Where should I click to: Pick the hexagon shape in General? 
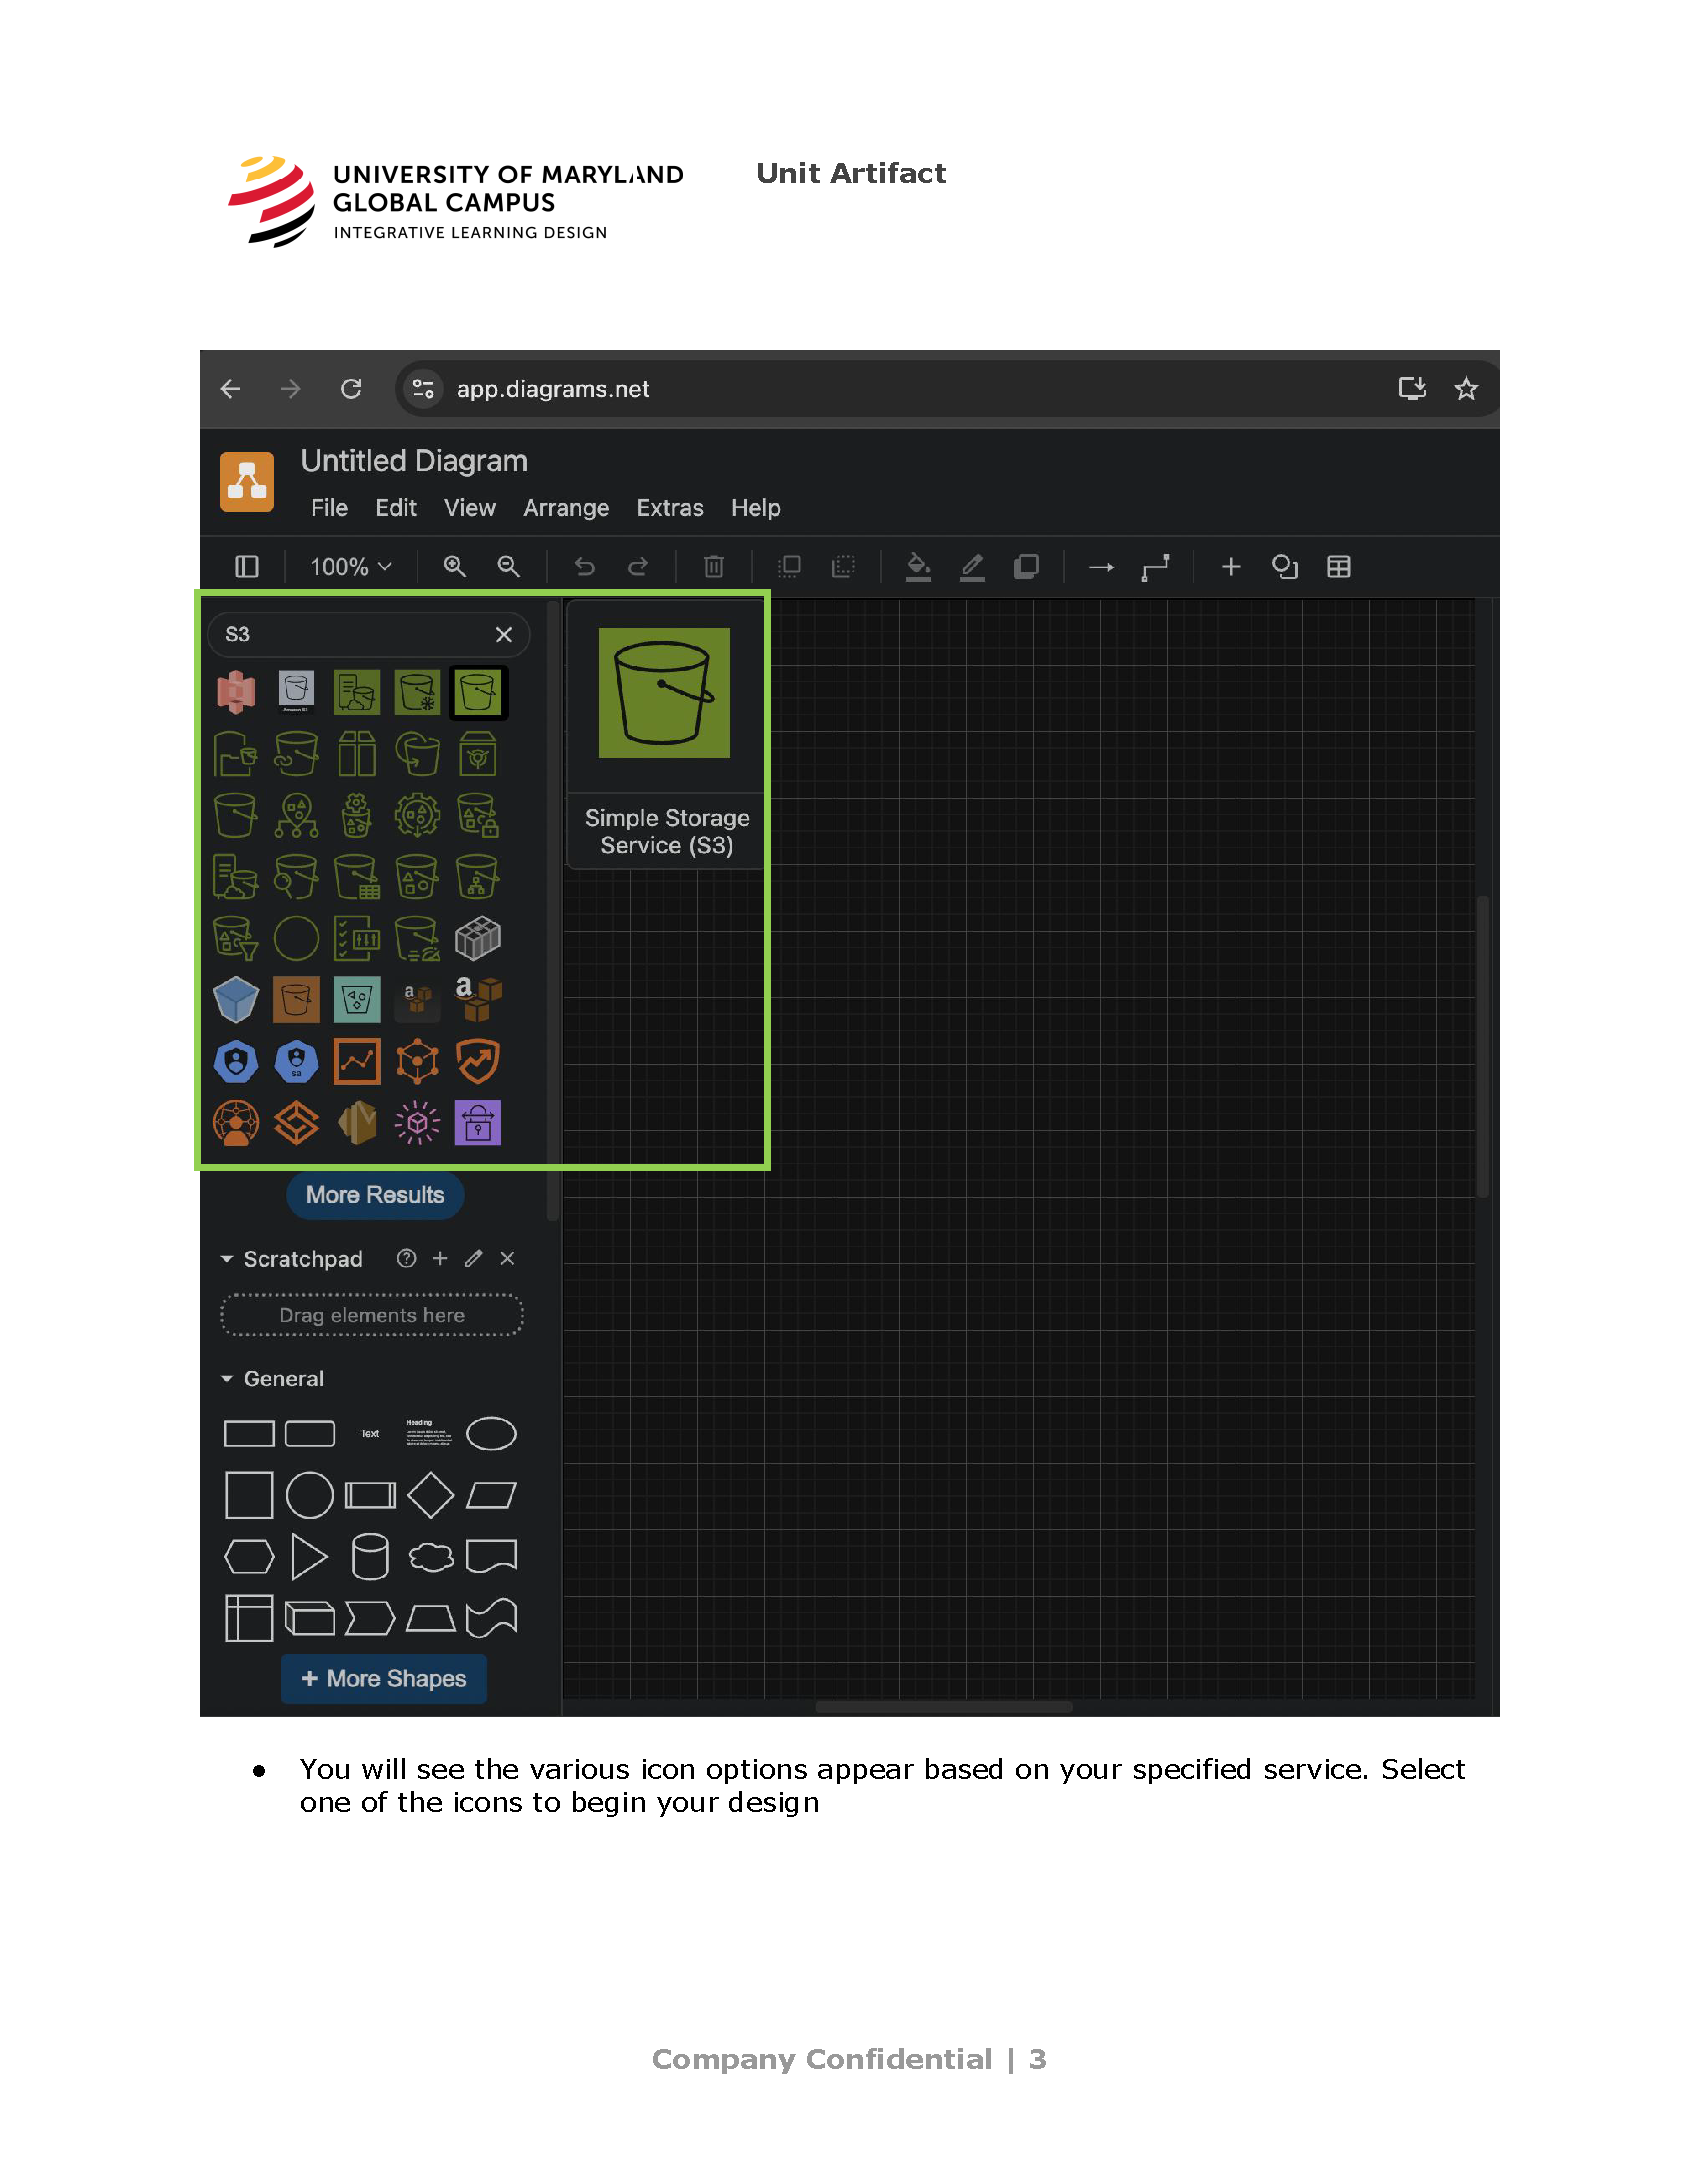[249, 1557]
